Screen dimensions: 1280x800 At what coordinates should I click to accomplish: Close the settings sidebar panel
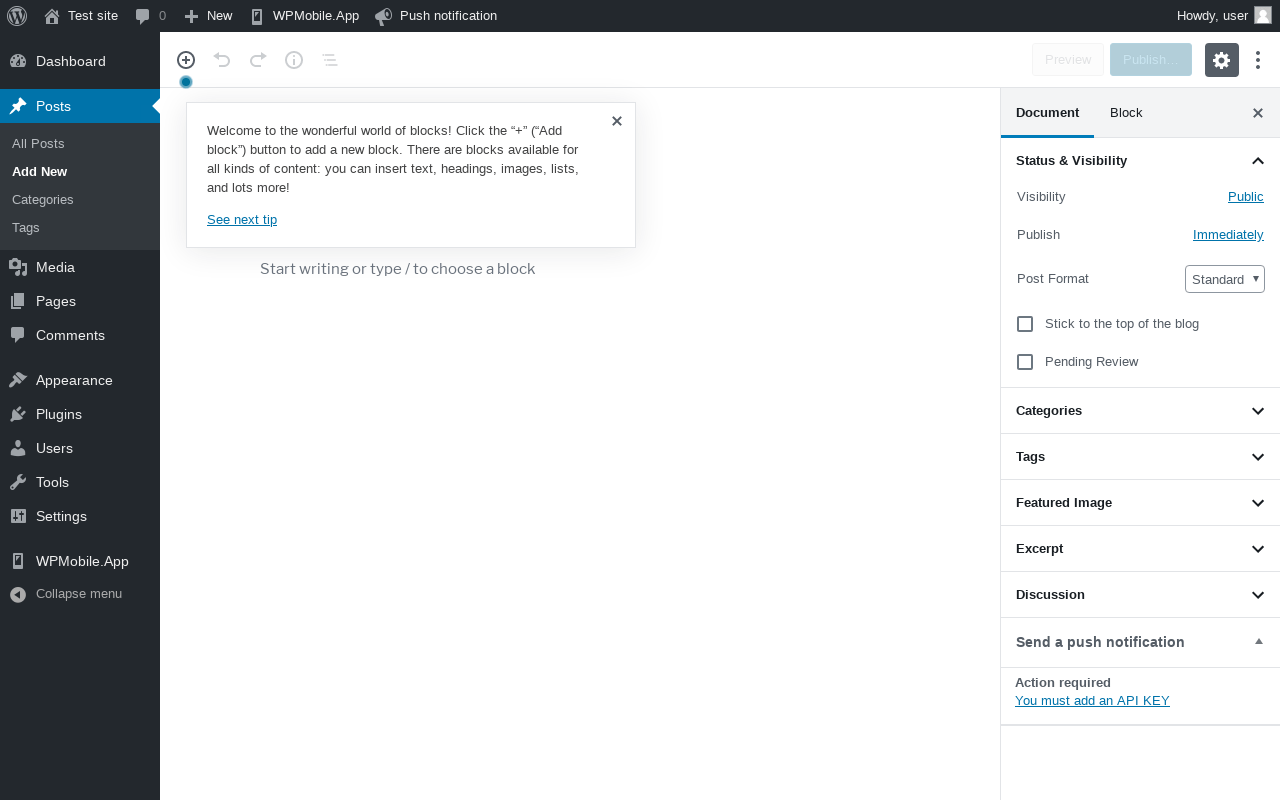(1258, 113)
